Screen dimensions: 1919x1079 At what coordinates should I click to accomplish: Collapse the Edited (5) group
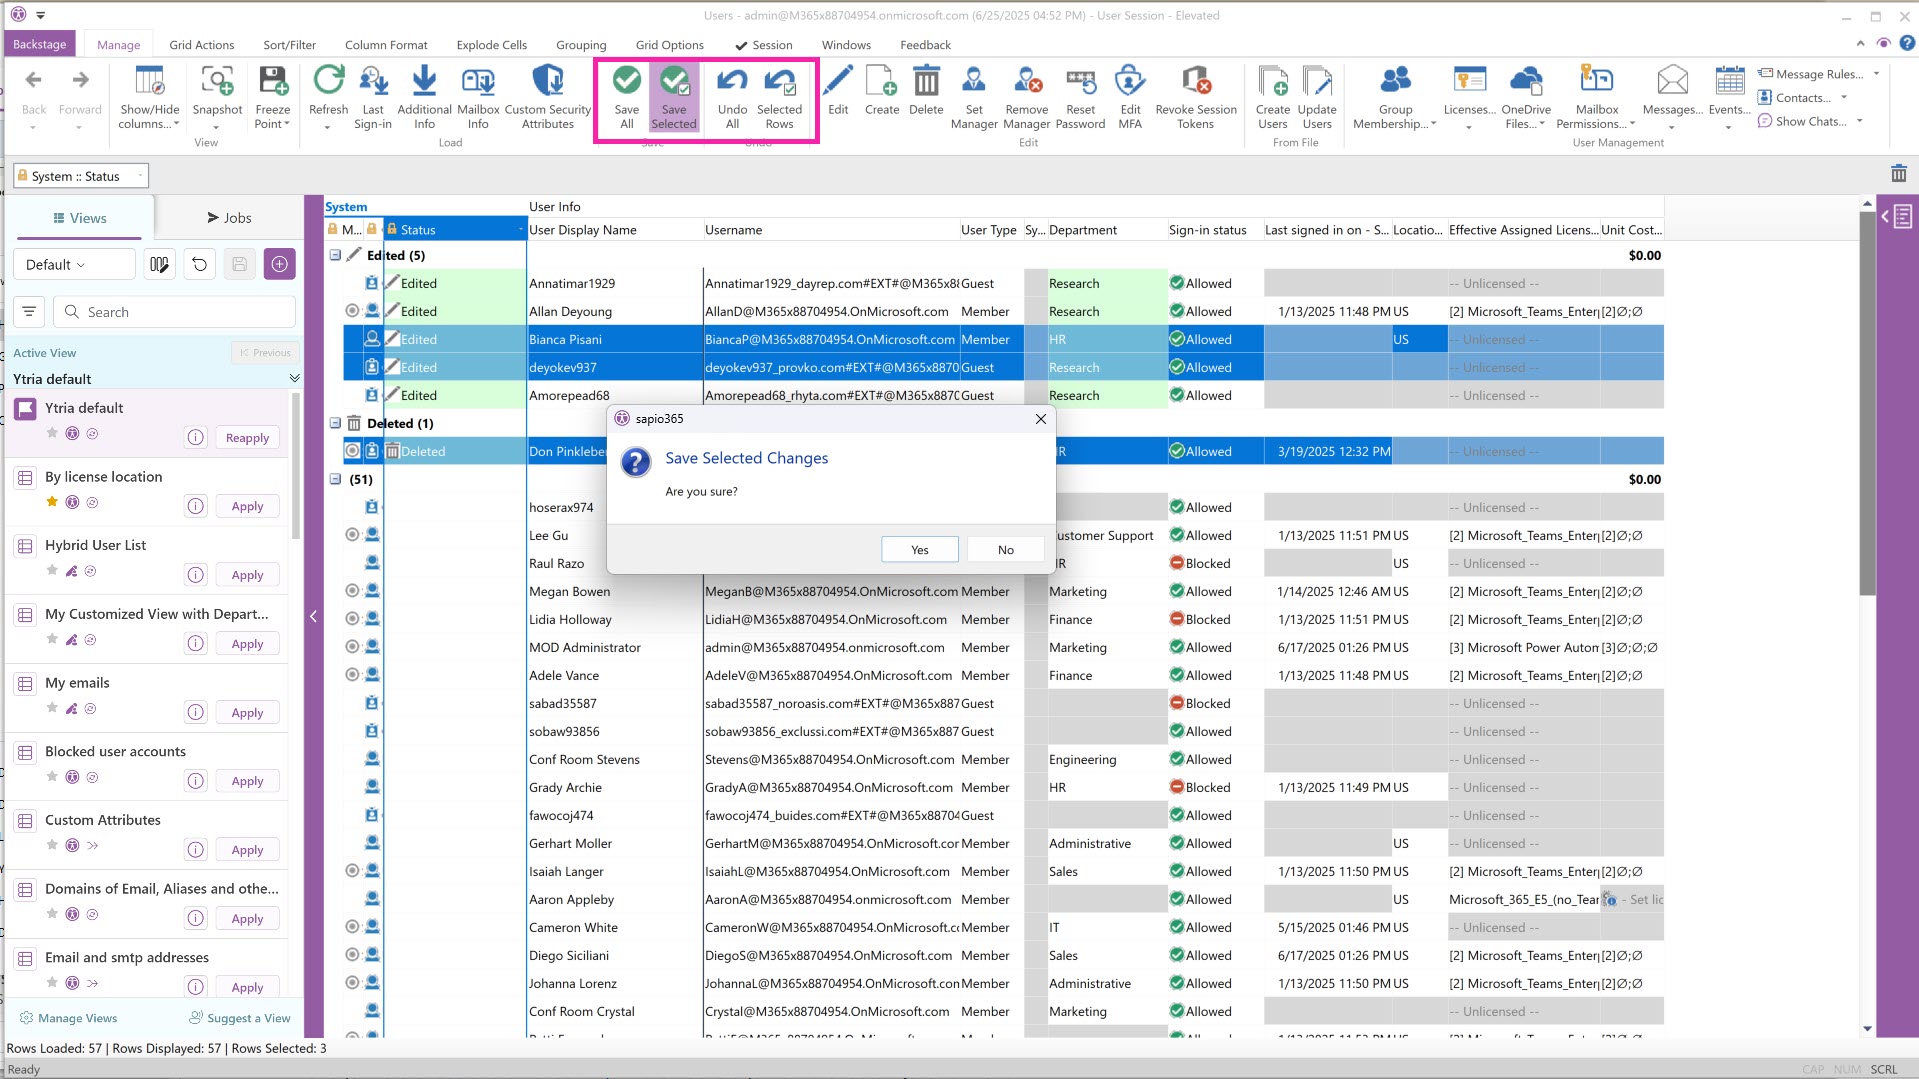coord(336,255)
